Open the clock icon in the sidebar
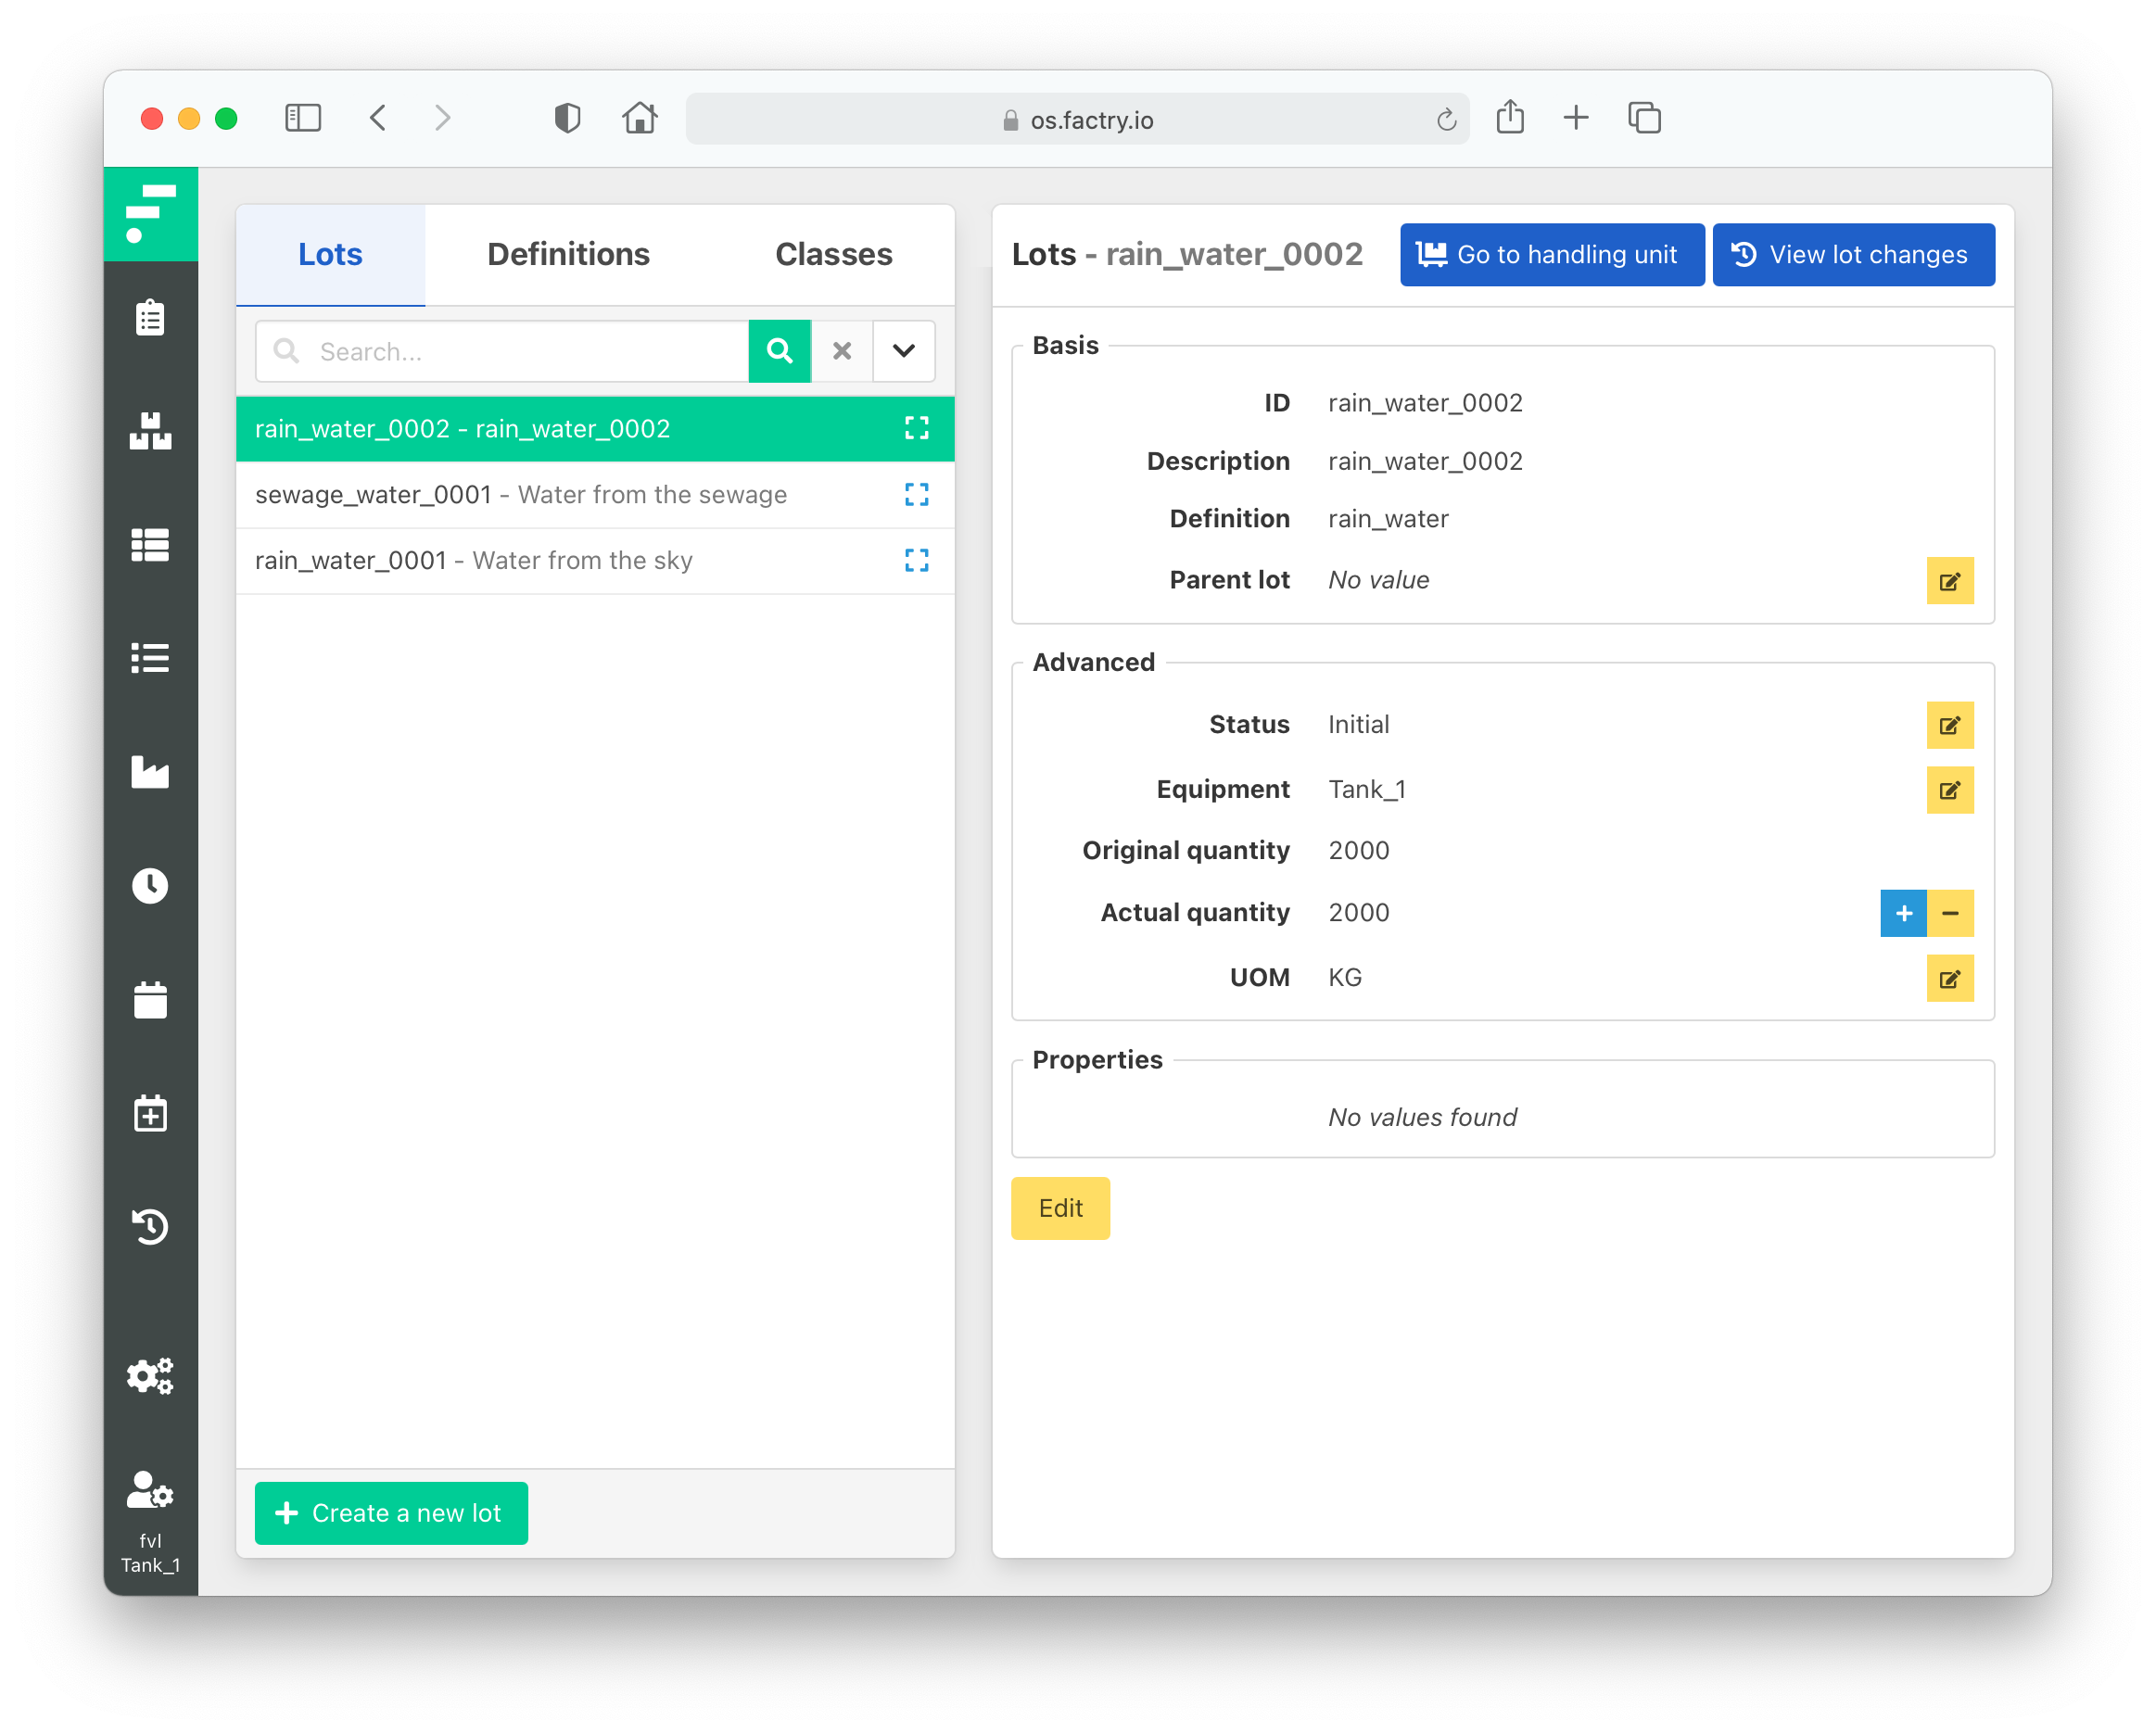 tap(150, 885)
